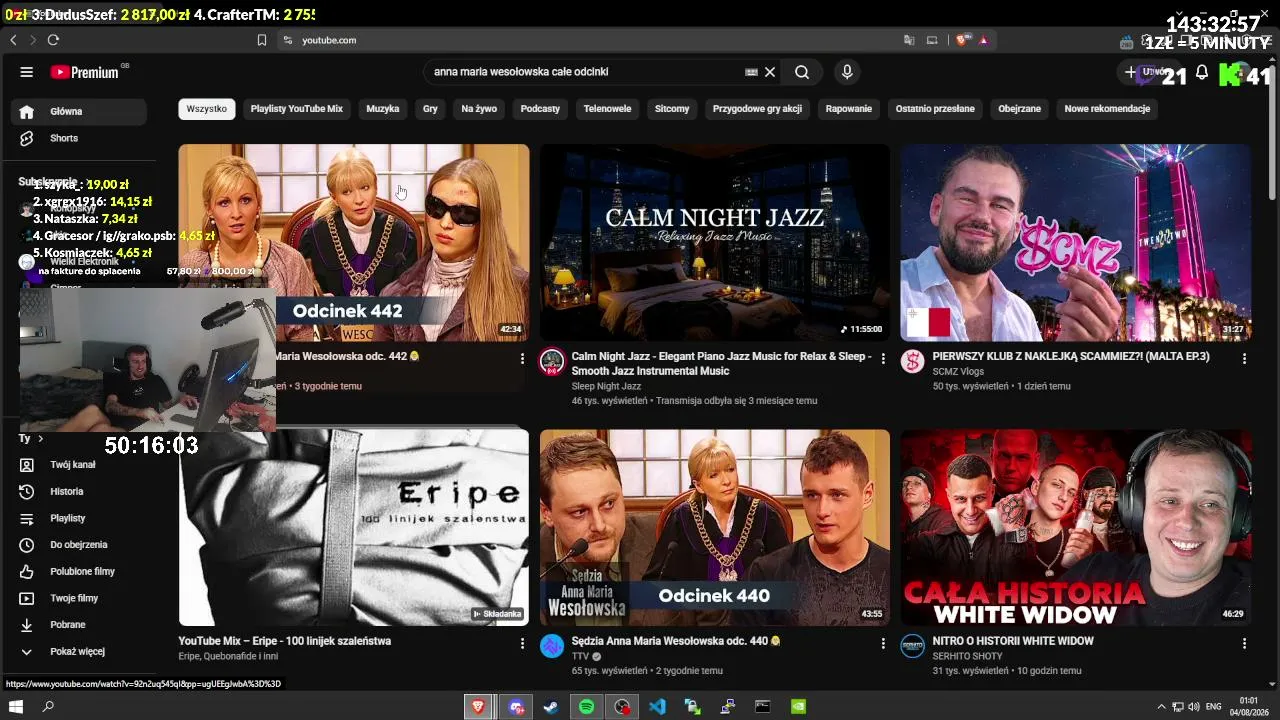Open Główna in the sidebar

coord(80,111)
